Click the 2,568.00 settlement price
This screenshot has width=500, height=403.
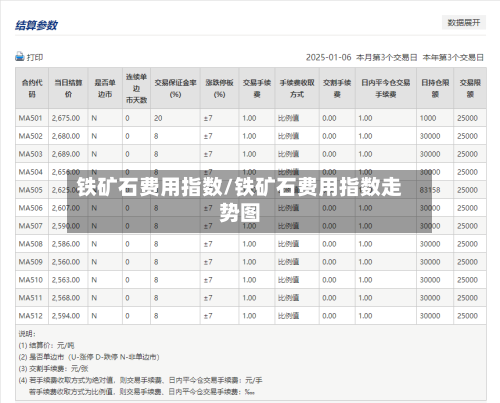(66, 298)
